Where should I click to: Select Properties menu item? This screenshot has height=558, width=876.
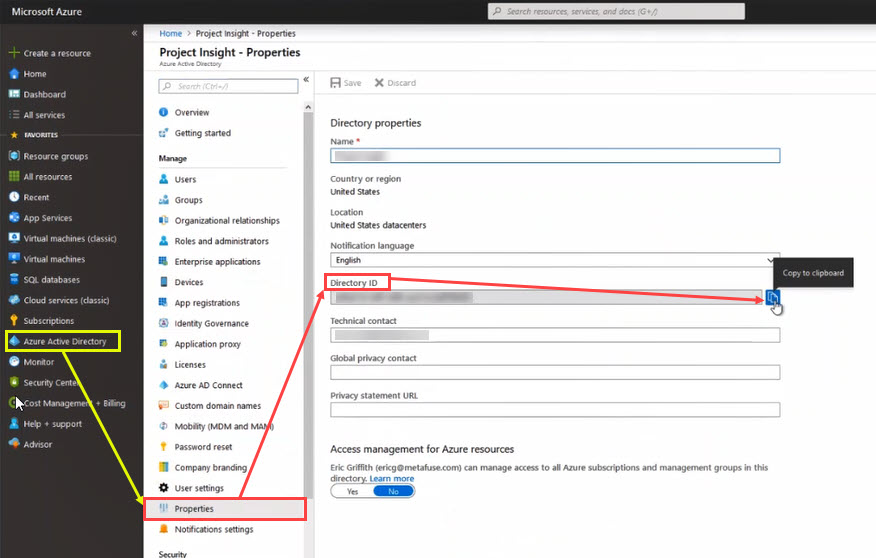[x=225, y=509]
